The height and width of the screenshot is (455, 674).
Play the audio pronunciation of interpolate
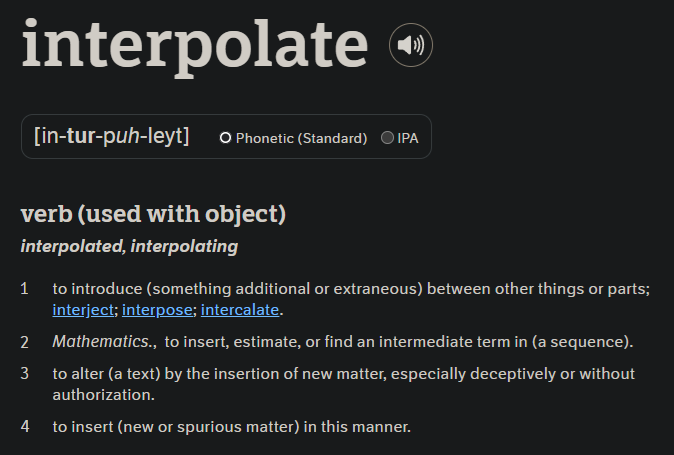(x=410, y=45)
